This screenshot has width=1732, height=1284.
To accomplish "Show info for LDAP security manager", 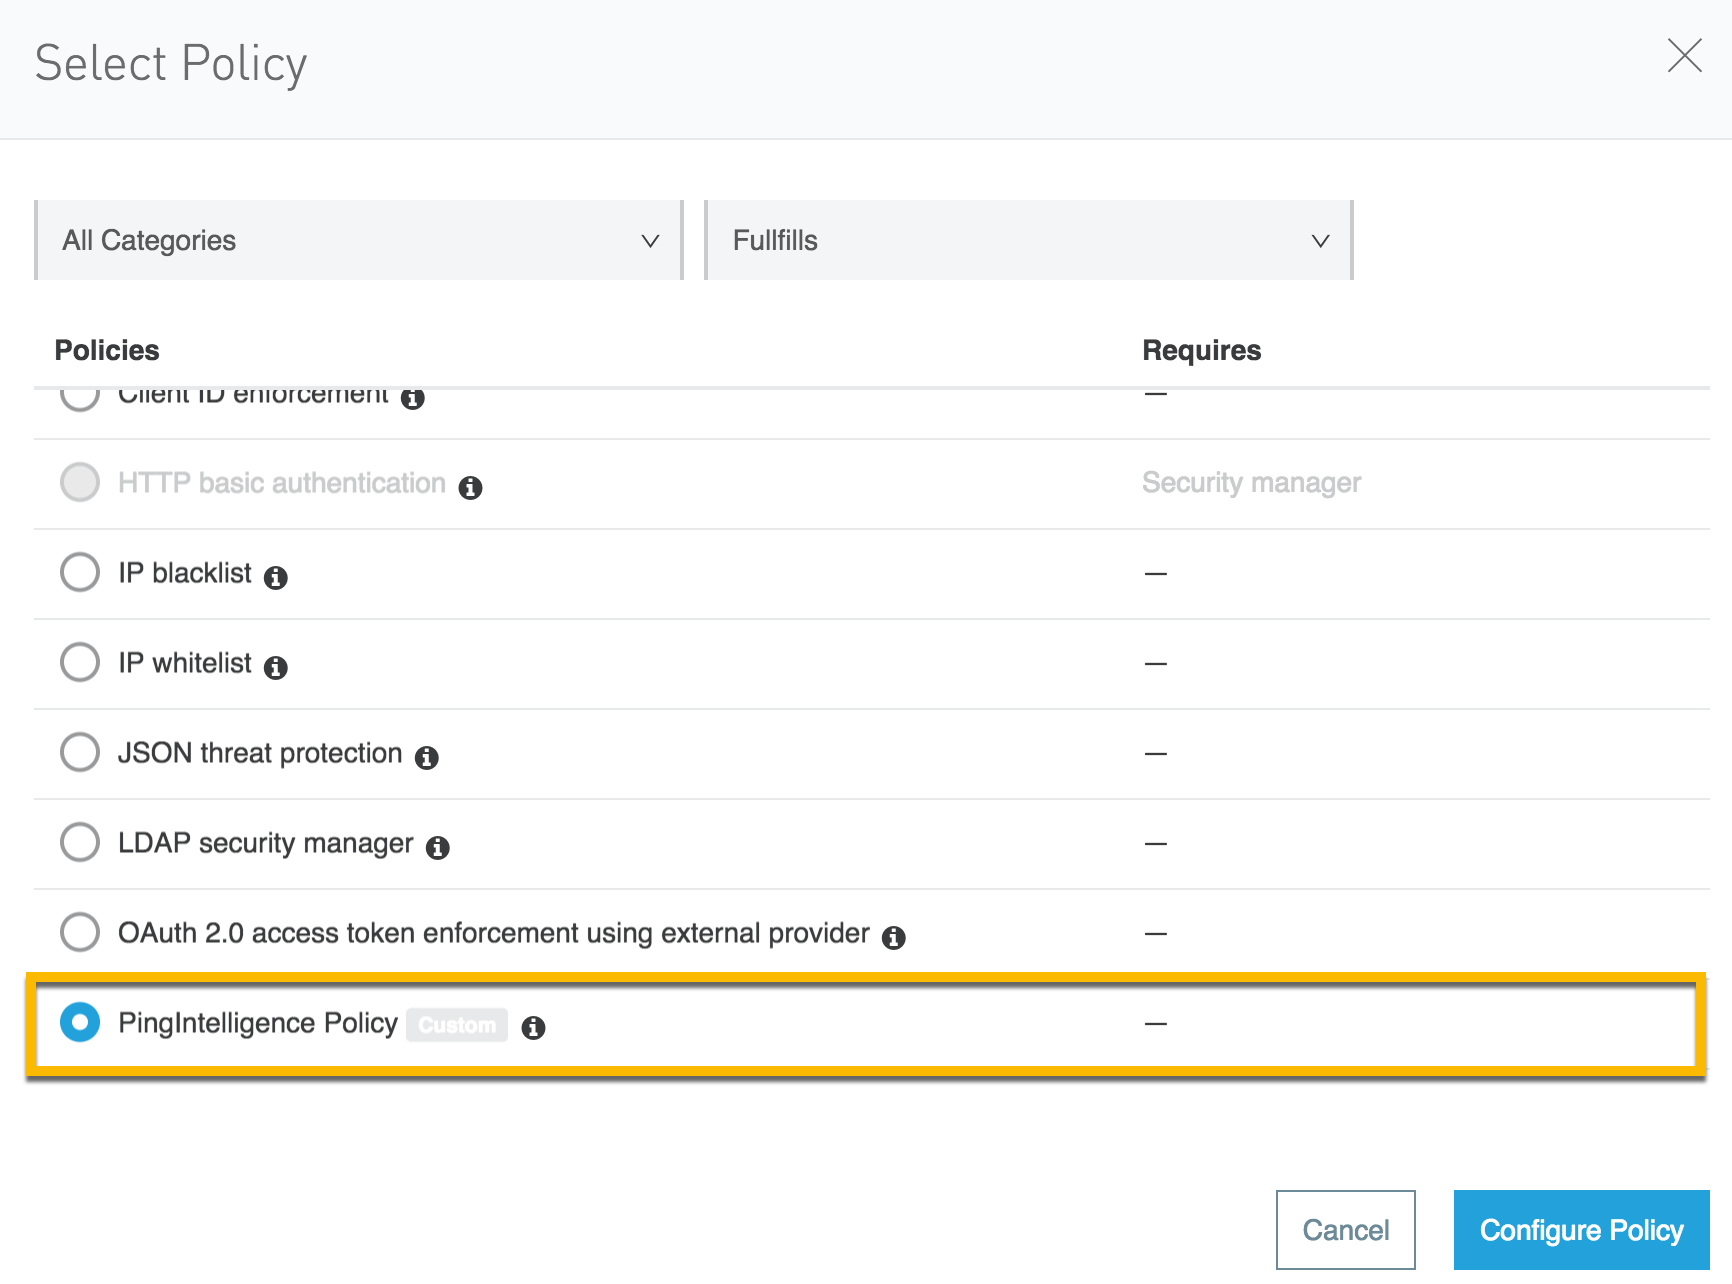I will pyautogui.click(x=438, y=848).
